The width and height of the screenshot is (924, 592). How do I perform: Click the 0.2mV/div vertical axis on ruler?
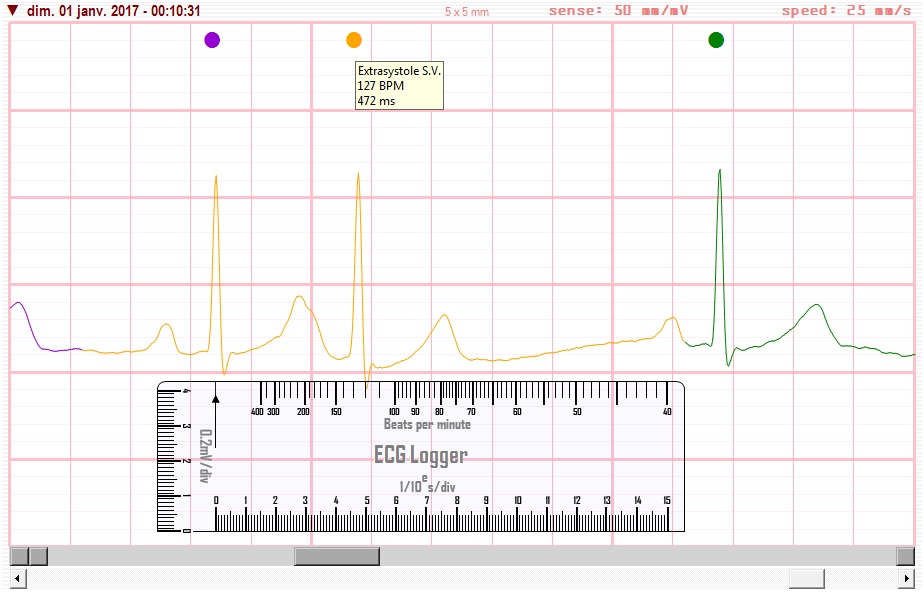pos(205,455)
